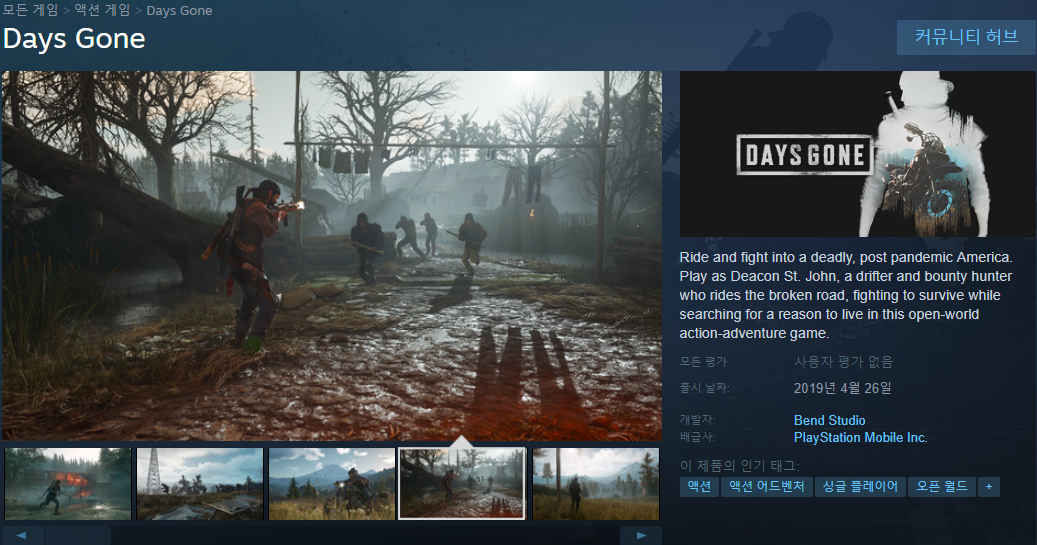Open the PlayStation Mobile Inc. publisher link
The image size is (1037, 545).
coord(860,437)
